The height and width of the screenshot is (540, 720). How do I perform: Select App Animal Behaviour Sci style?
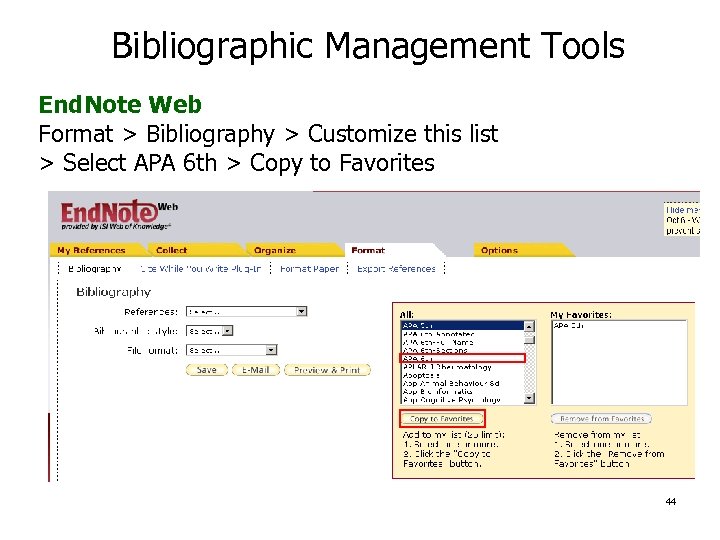[462, 383]
